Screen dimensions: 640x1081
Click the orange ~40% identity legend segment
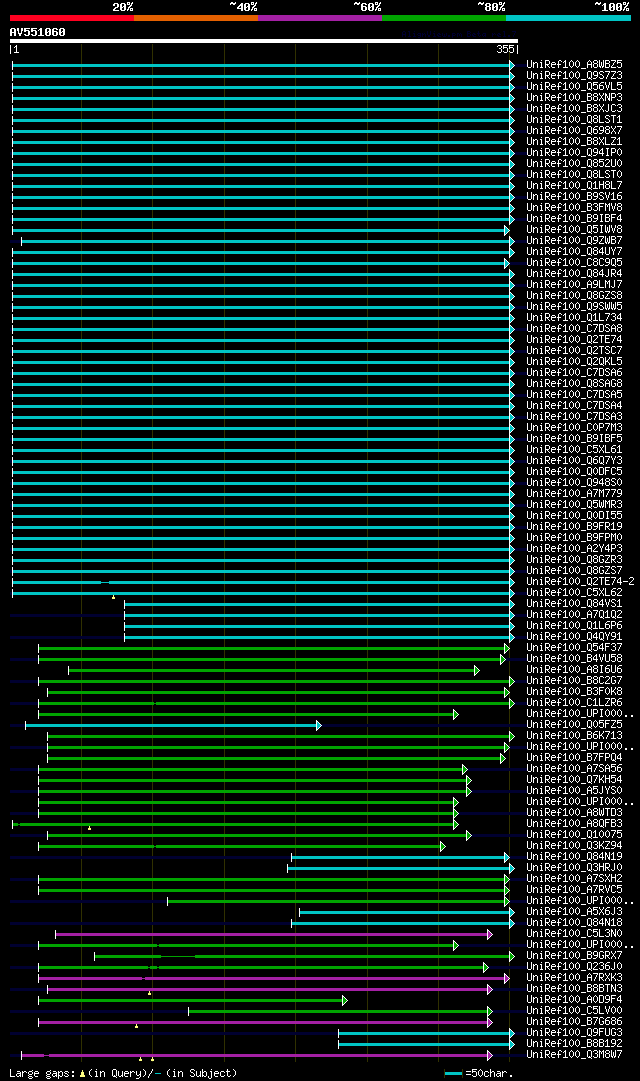(196, 18)
